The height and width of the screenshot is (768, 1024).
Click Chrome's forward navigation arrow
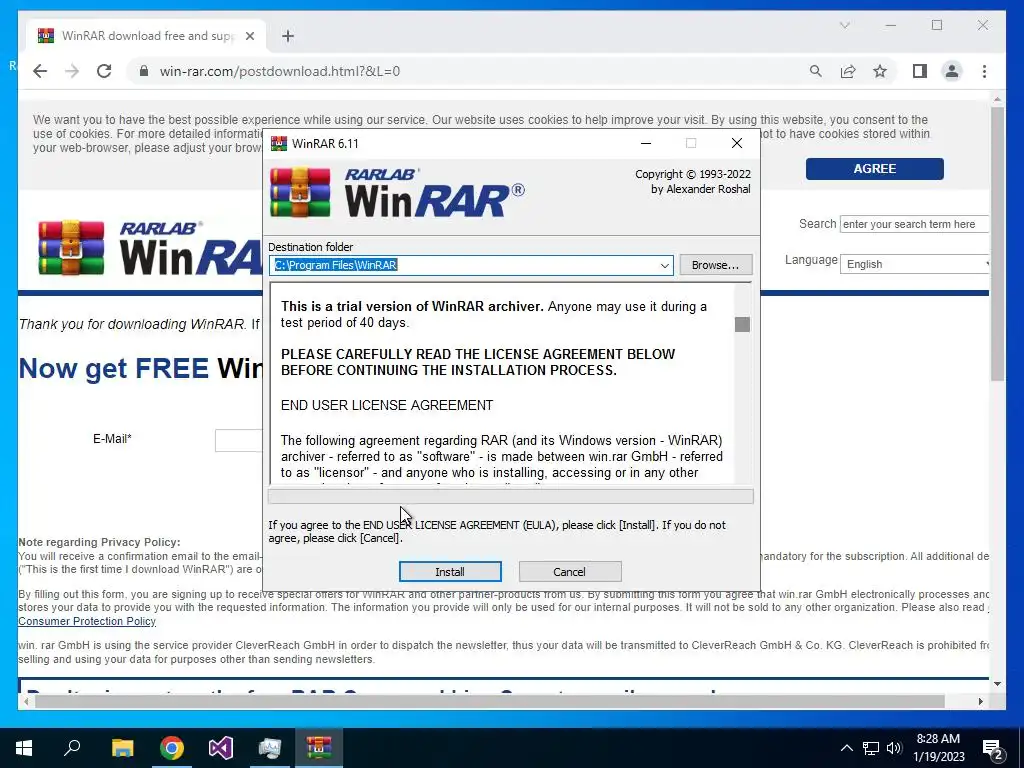click(72, 71)
